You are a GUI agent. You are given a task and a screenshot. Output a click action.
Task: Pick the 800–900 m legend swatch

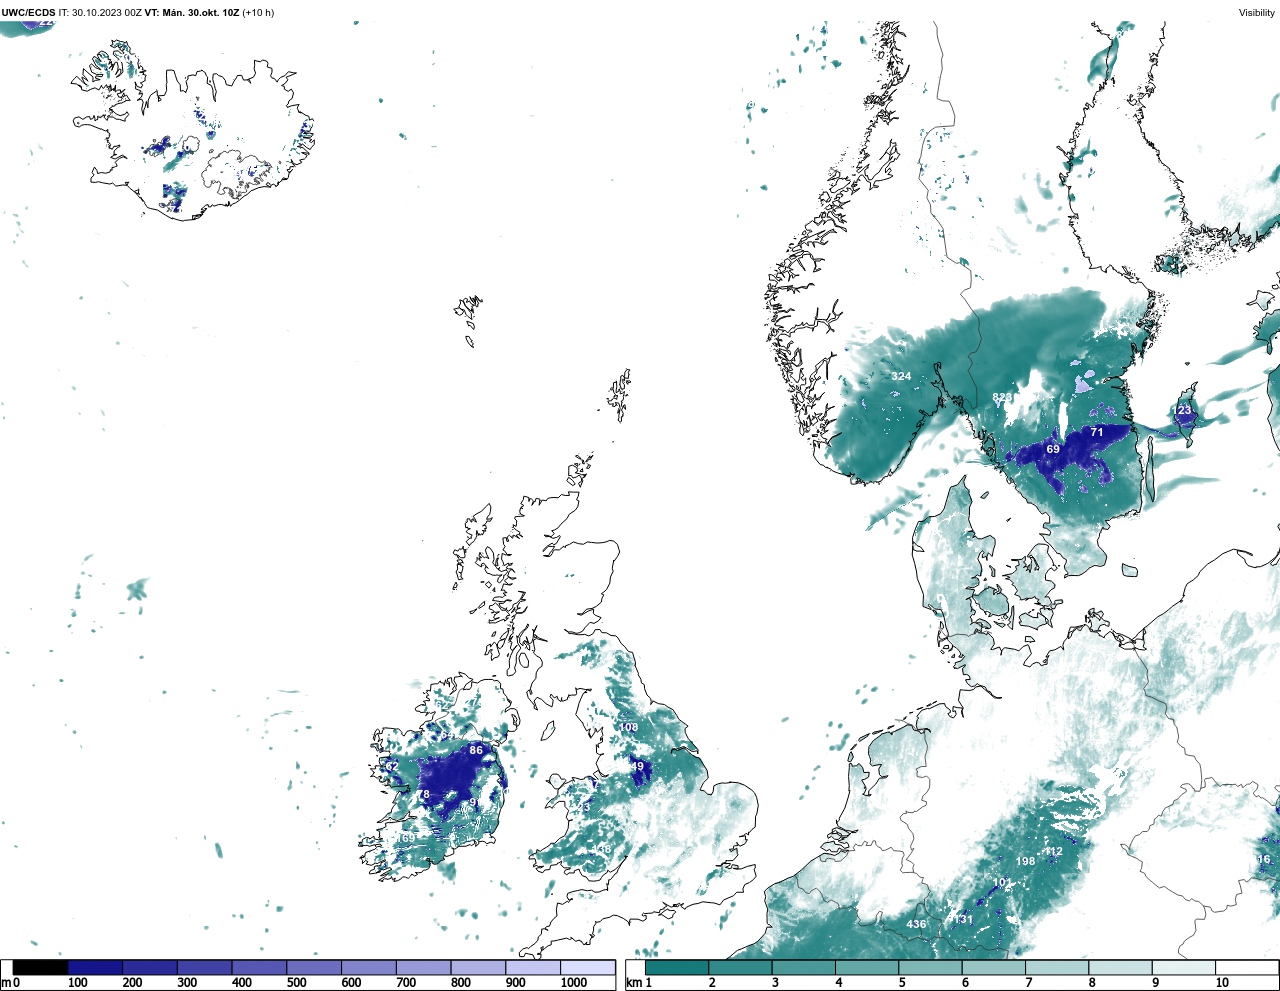(x=478, y=967)
